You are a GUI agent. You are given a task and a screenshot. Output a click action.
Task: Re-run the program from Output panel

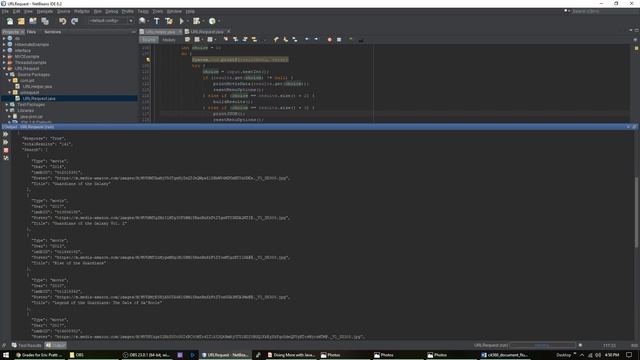[x=6, y=134]
